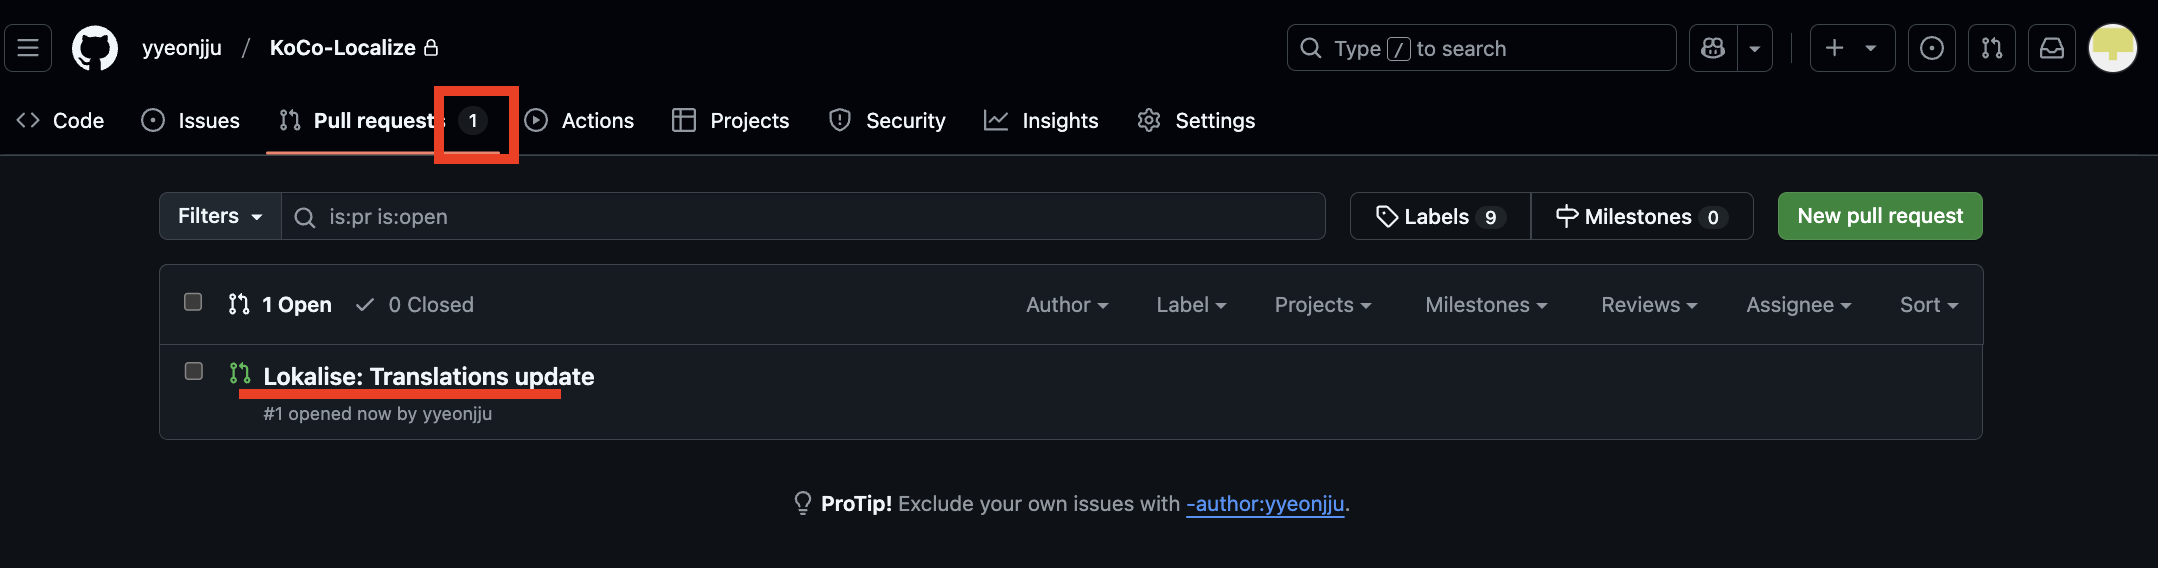Switch to the Code tab
This screenshot has height=568, width=2158.
pyautogui.click(x=60, y=121)
